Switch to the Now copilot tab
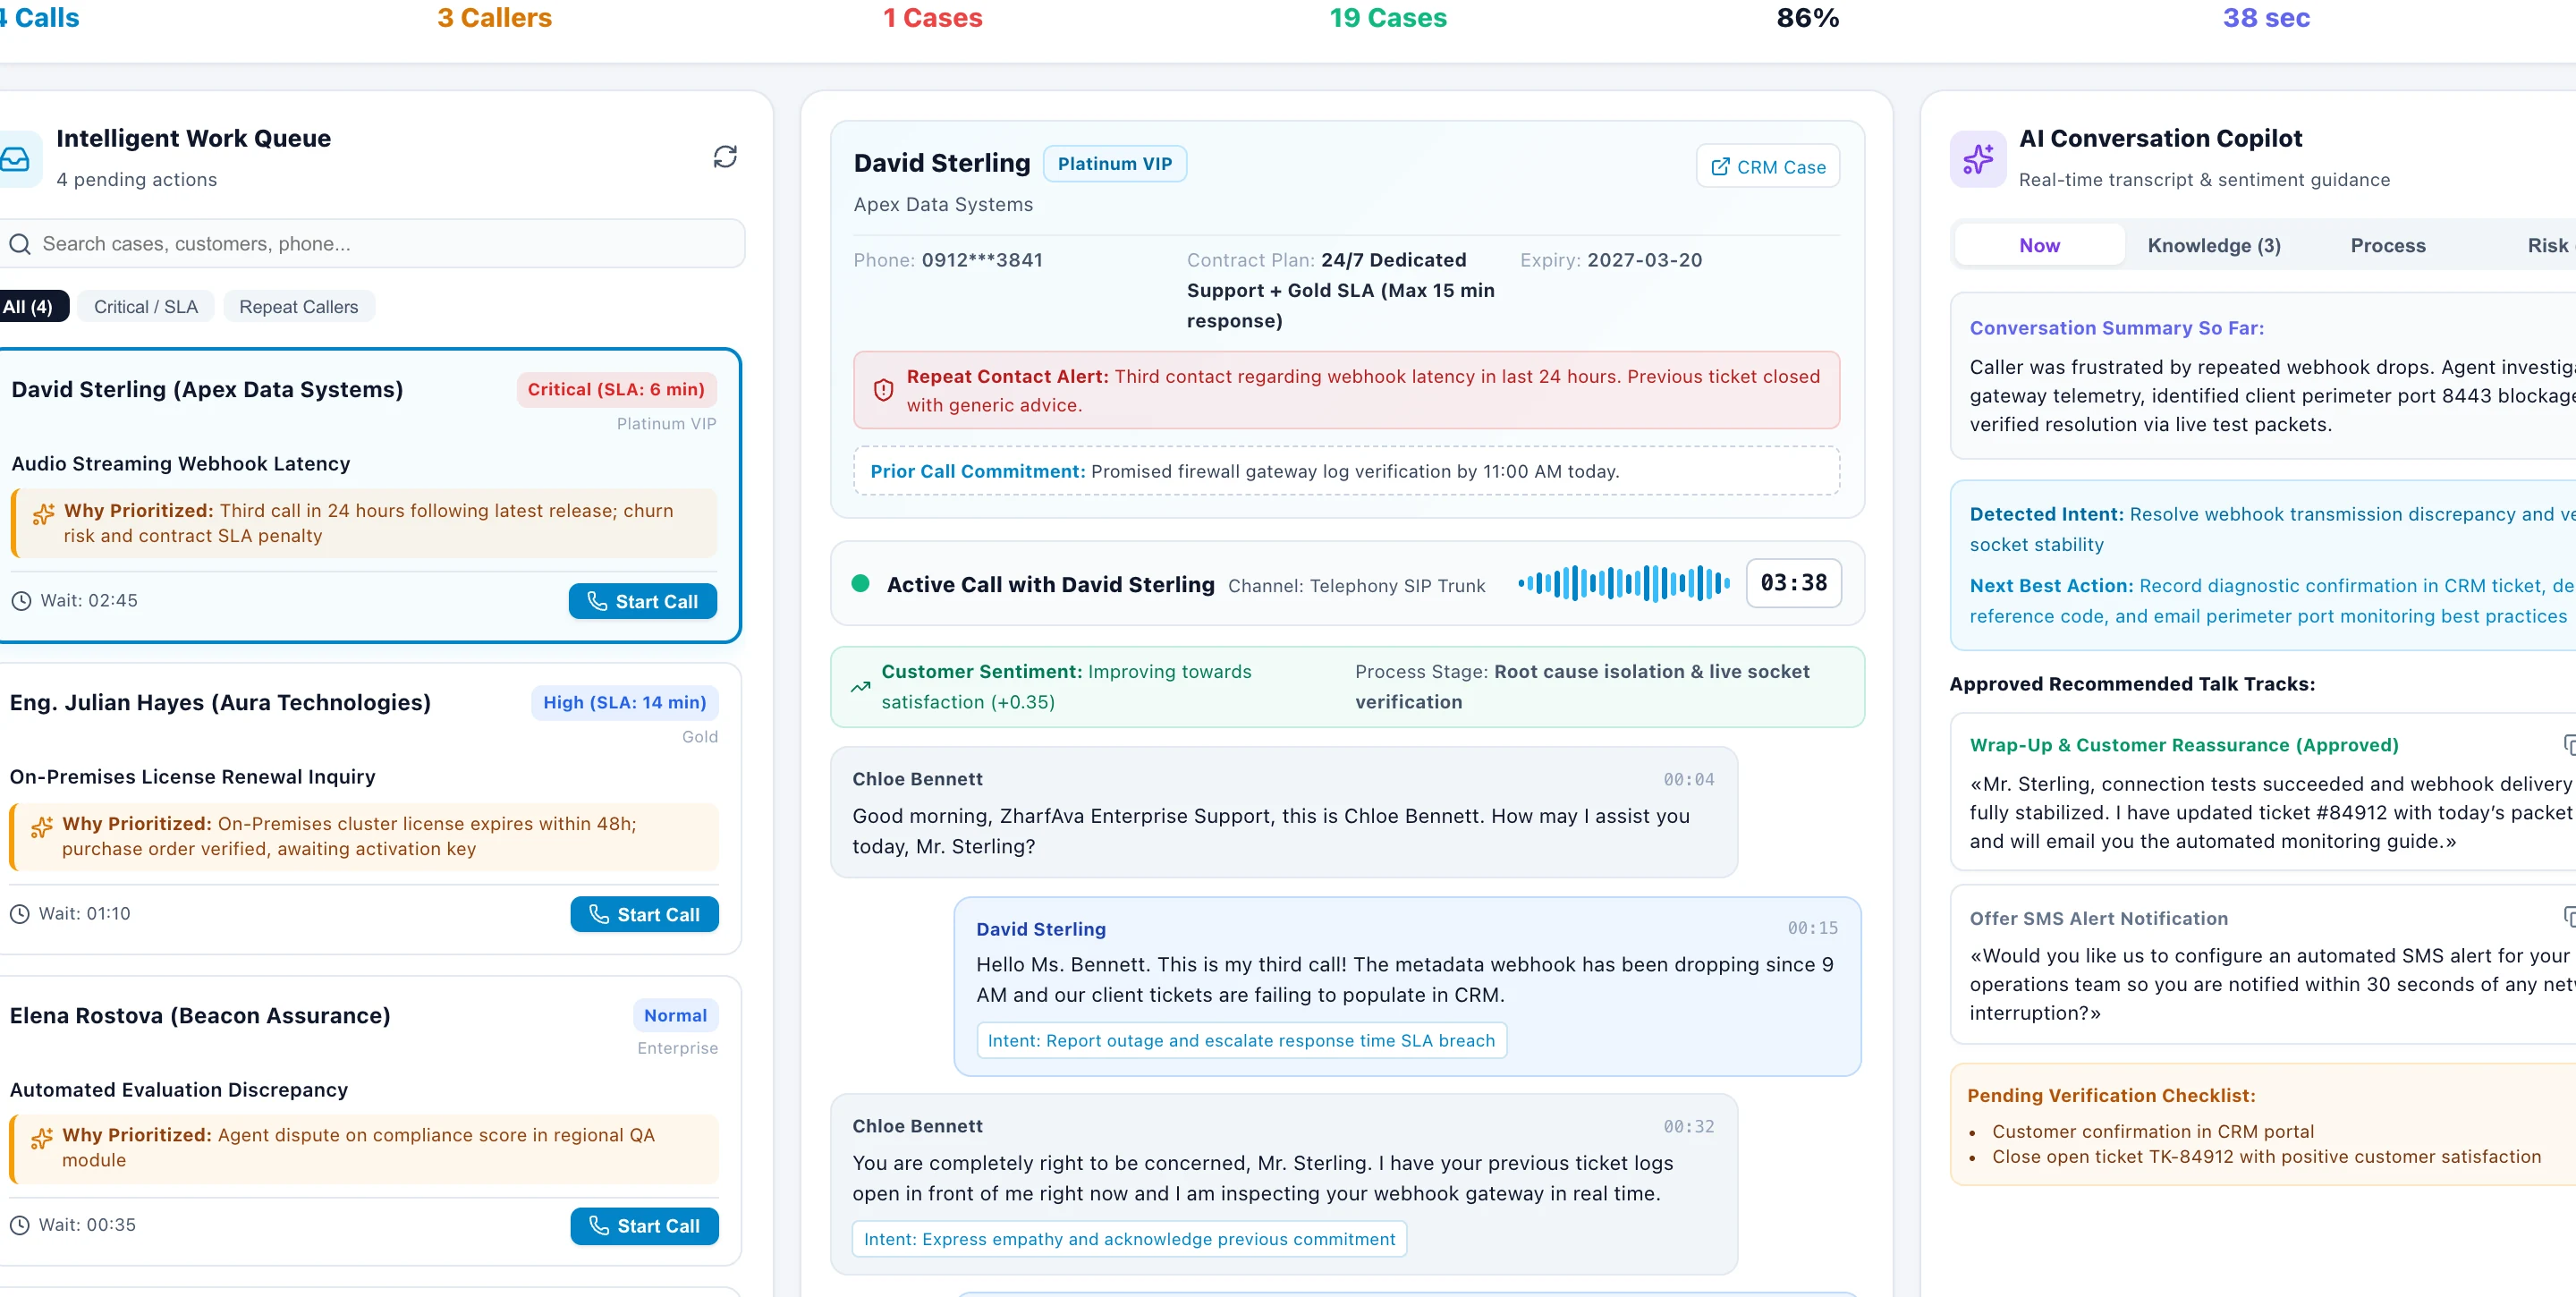This screenshot has height=1297, width=2576. [x=2039, y=245]
